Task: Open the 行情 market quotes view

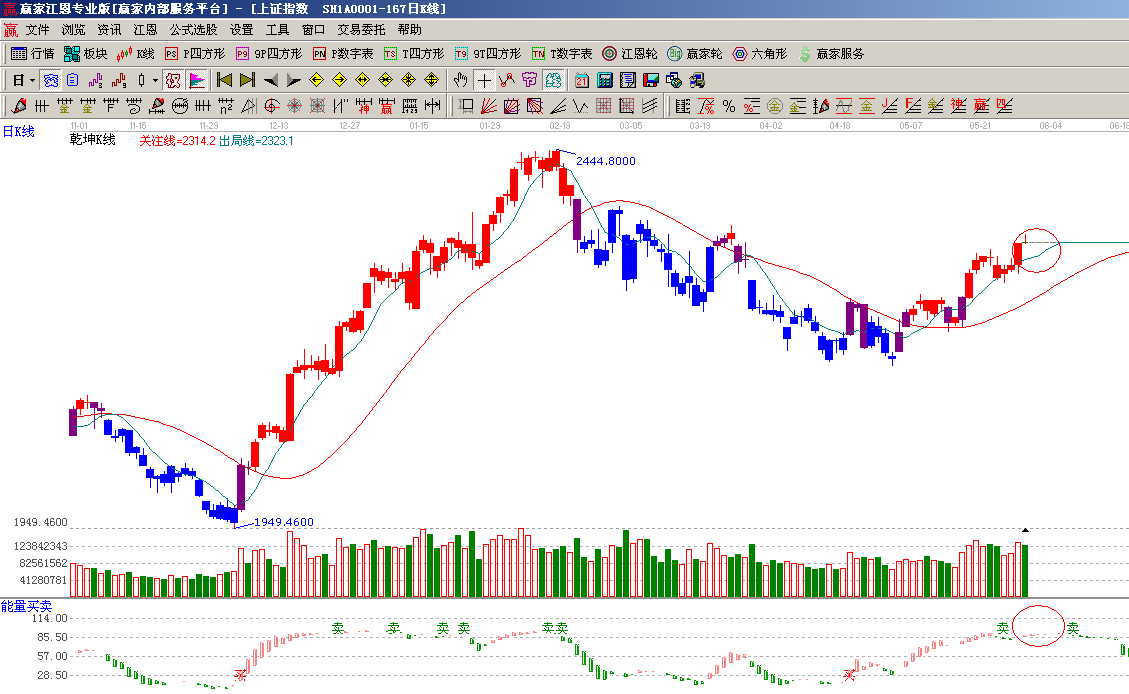Action: (33, 54)
